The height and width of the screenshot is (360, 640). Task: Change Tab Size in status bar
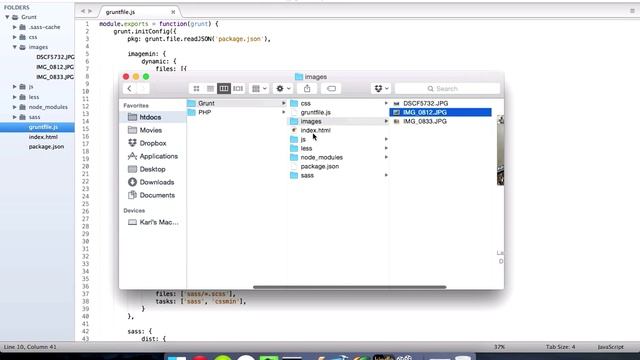[560, 347]
